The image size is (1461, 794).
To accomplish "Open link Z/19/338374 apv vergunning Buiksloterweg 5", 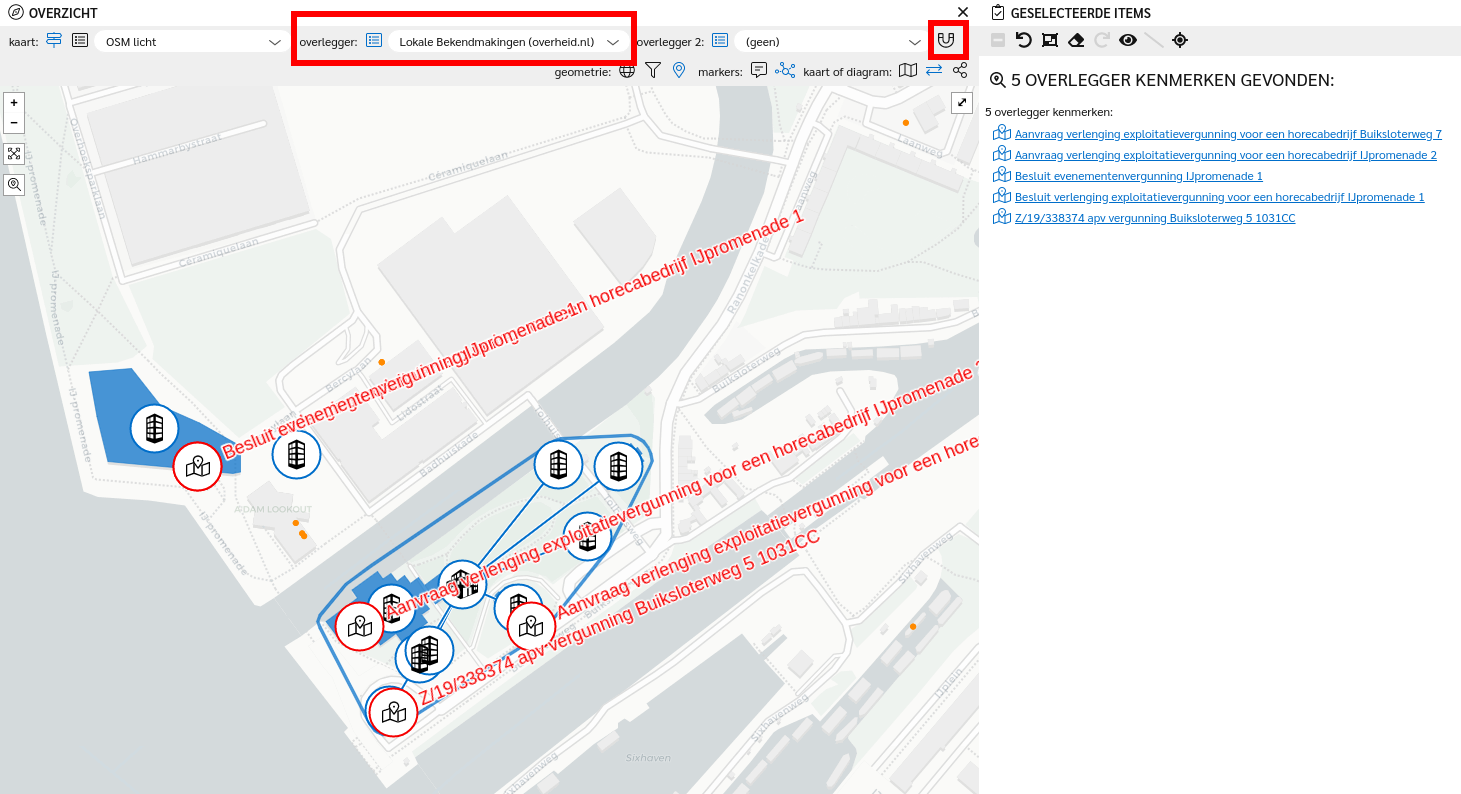I will (1154, 218).
